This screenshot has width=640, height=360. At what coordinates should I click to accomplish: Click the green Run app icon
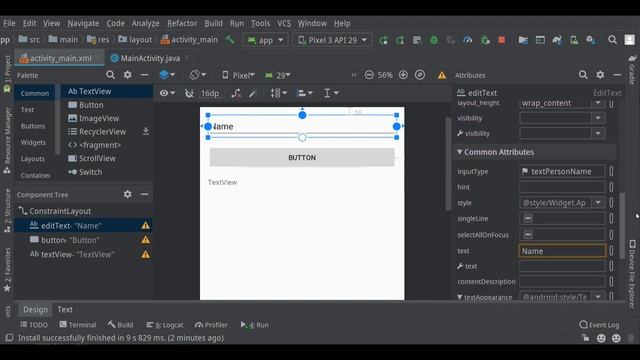point(383,40)
